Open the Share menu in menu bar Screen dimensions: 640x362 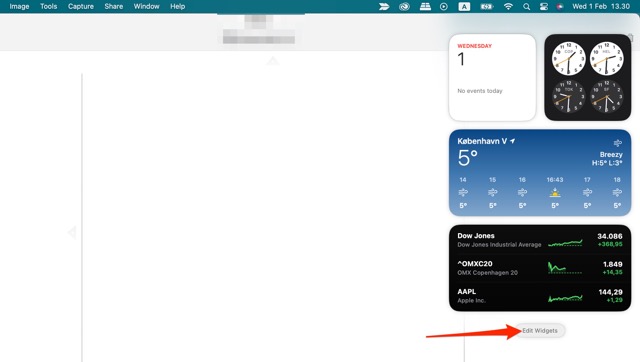[113, 7]
